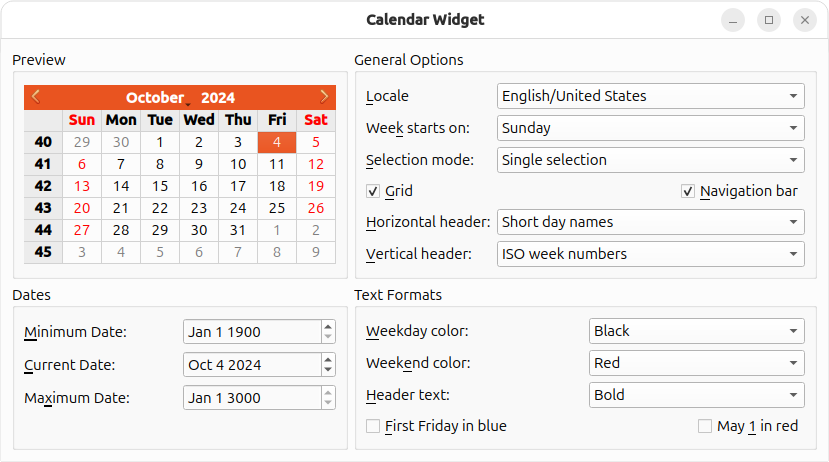Screen dimensions: 829x462
Task: Close the Calendar Widget window
Action: [804, 20]
